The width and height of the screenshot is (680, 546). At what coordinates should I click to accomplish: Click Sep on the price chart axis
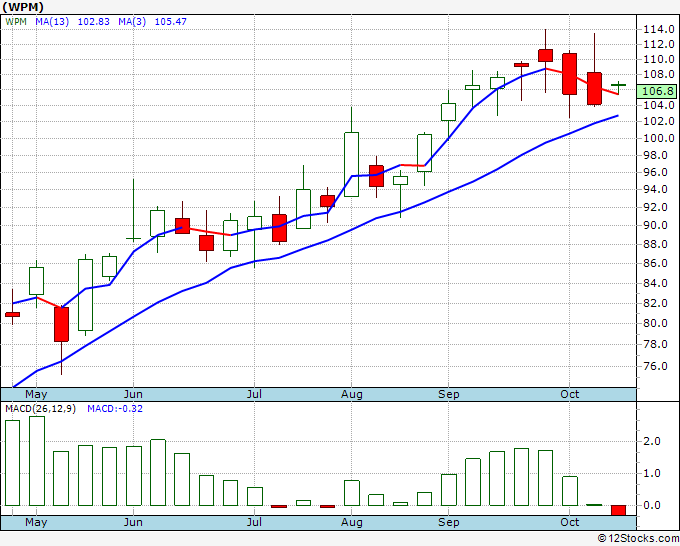coord(448,394)
